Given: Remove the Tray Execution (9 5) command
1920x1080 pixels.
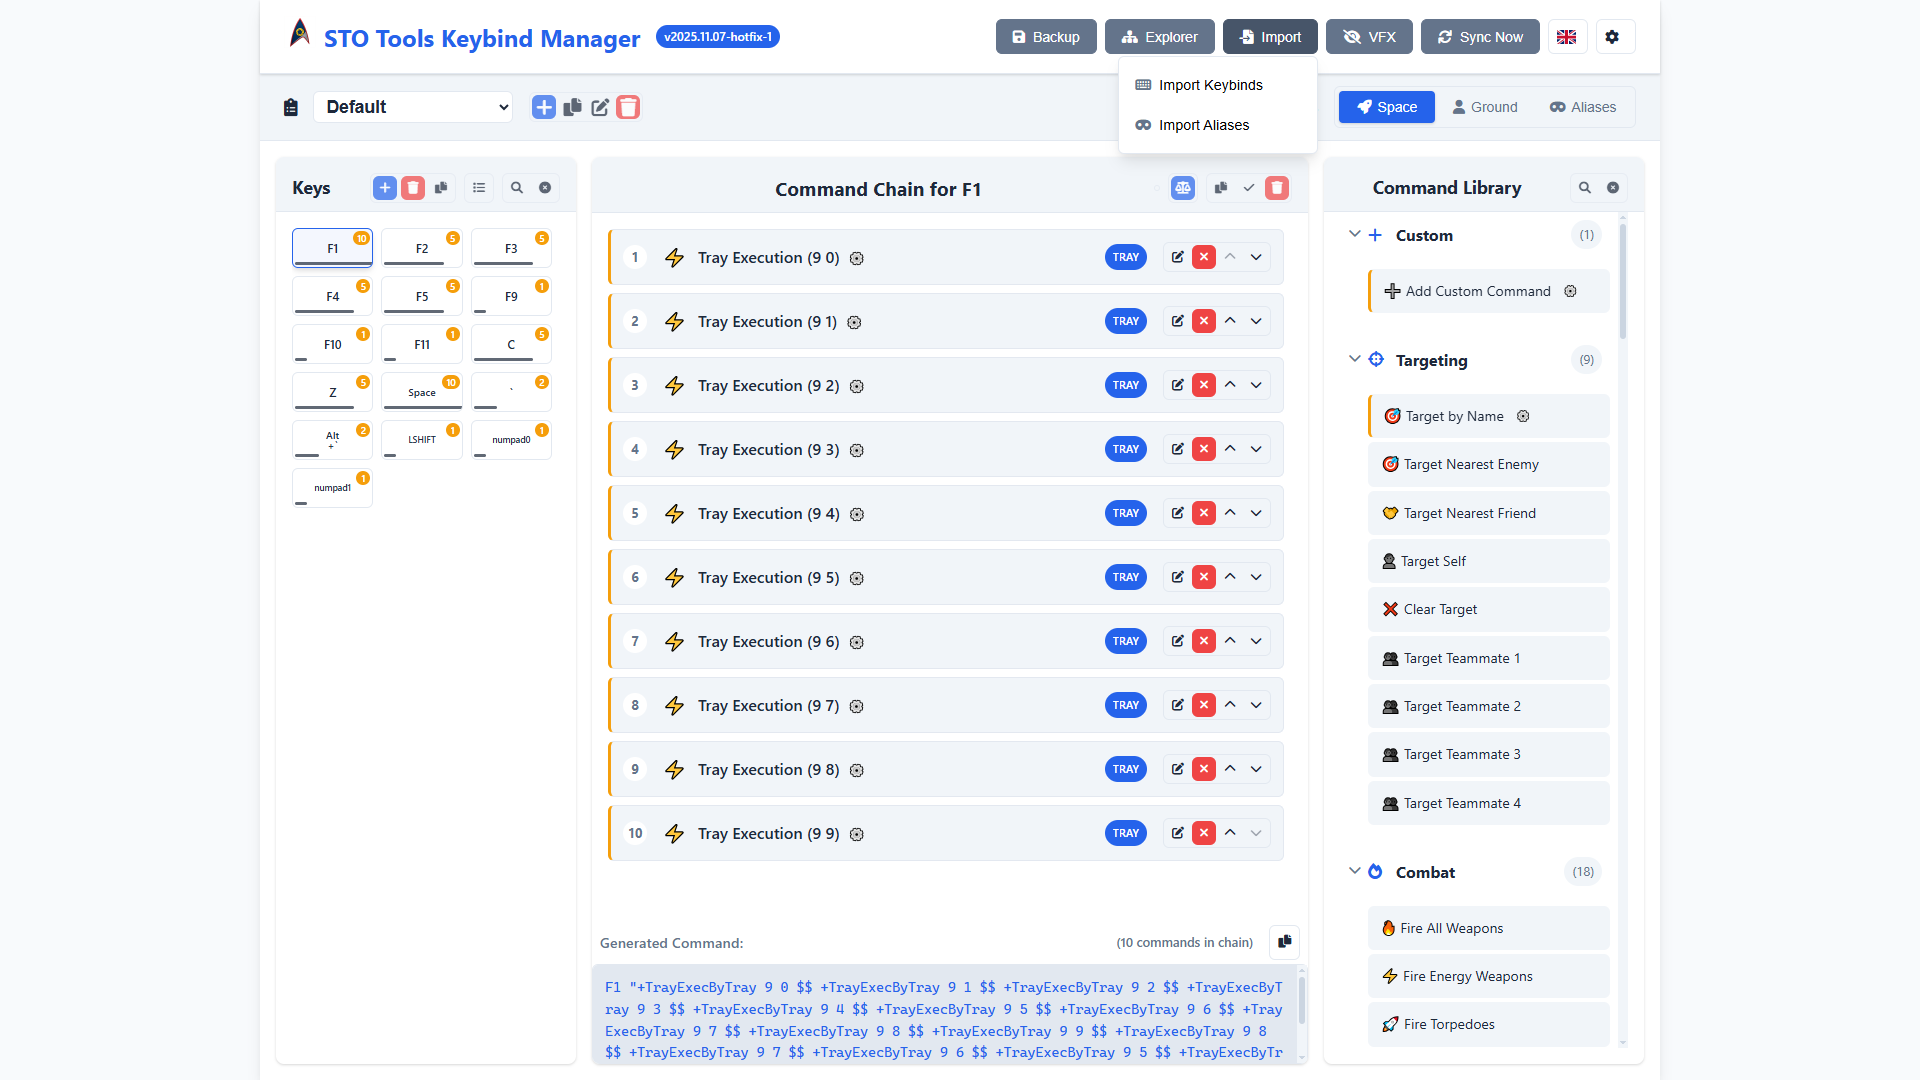Looking at the screenshot, I should pyautogui.click(x=1204, y=577).
